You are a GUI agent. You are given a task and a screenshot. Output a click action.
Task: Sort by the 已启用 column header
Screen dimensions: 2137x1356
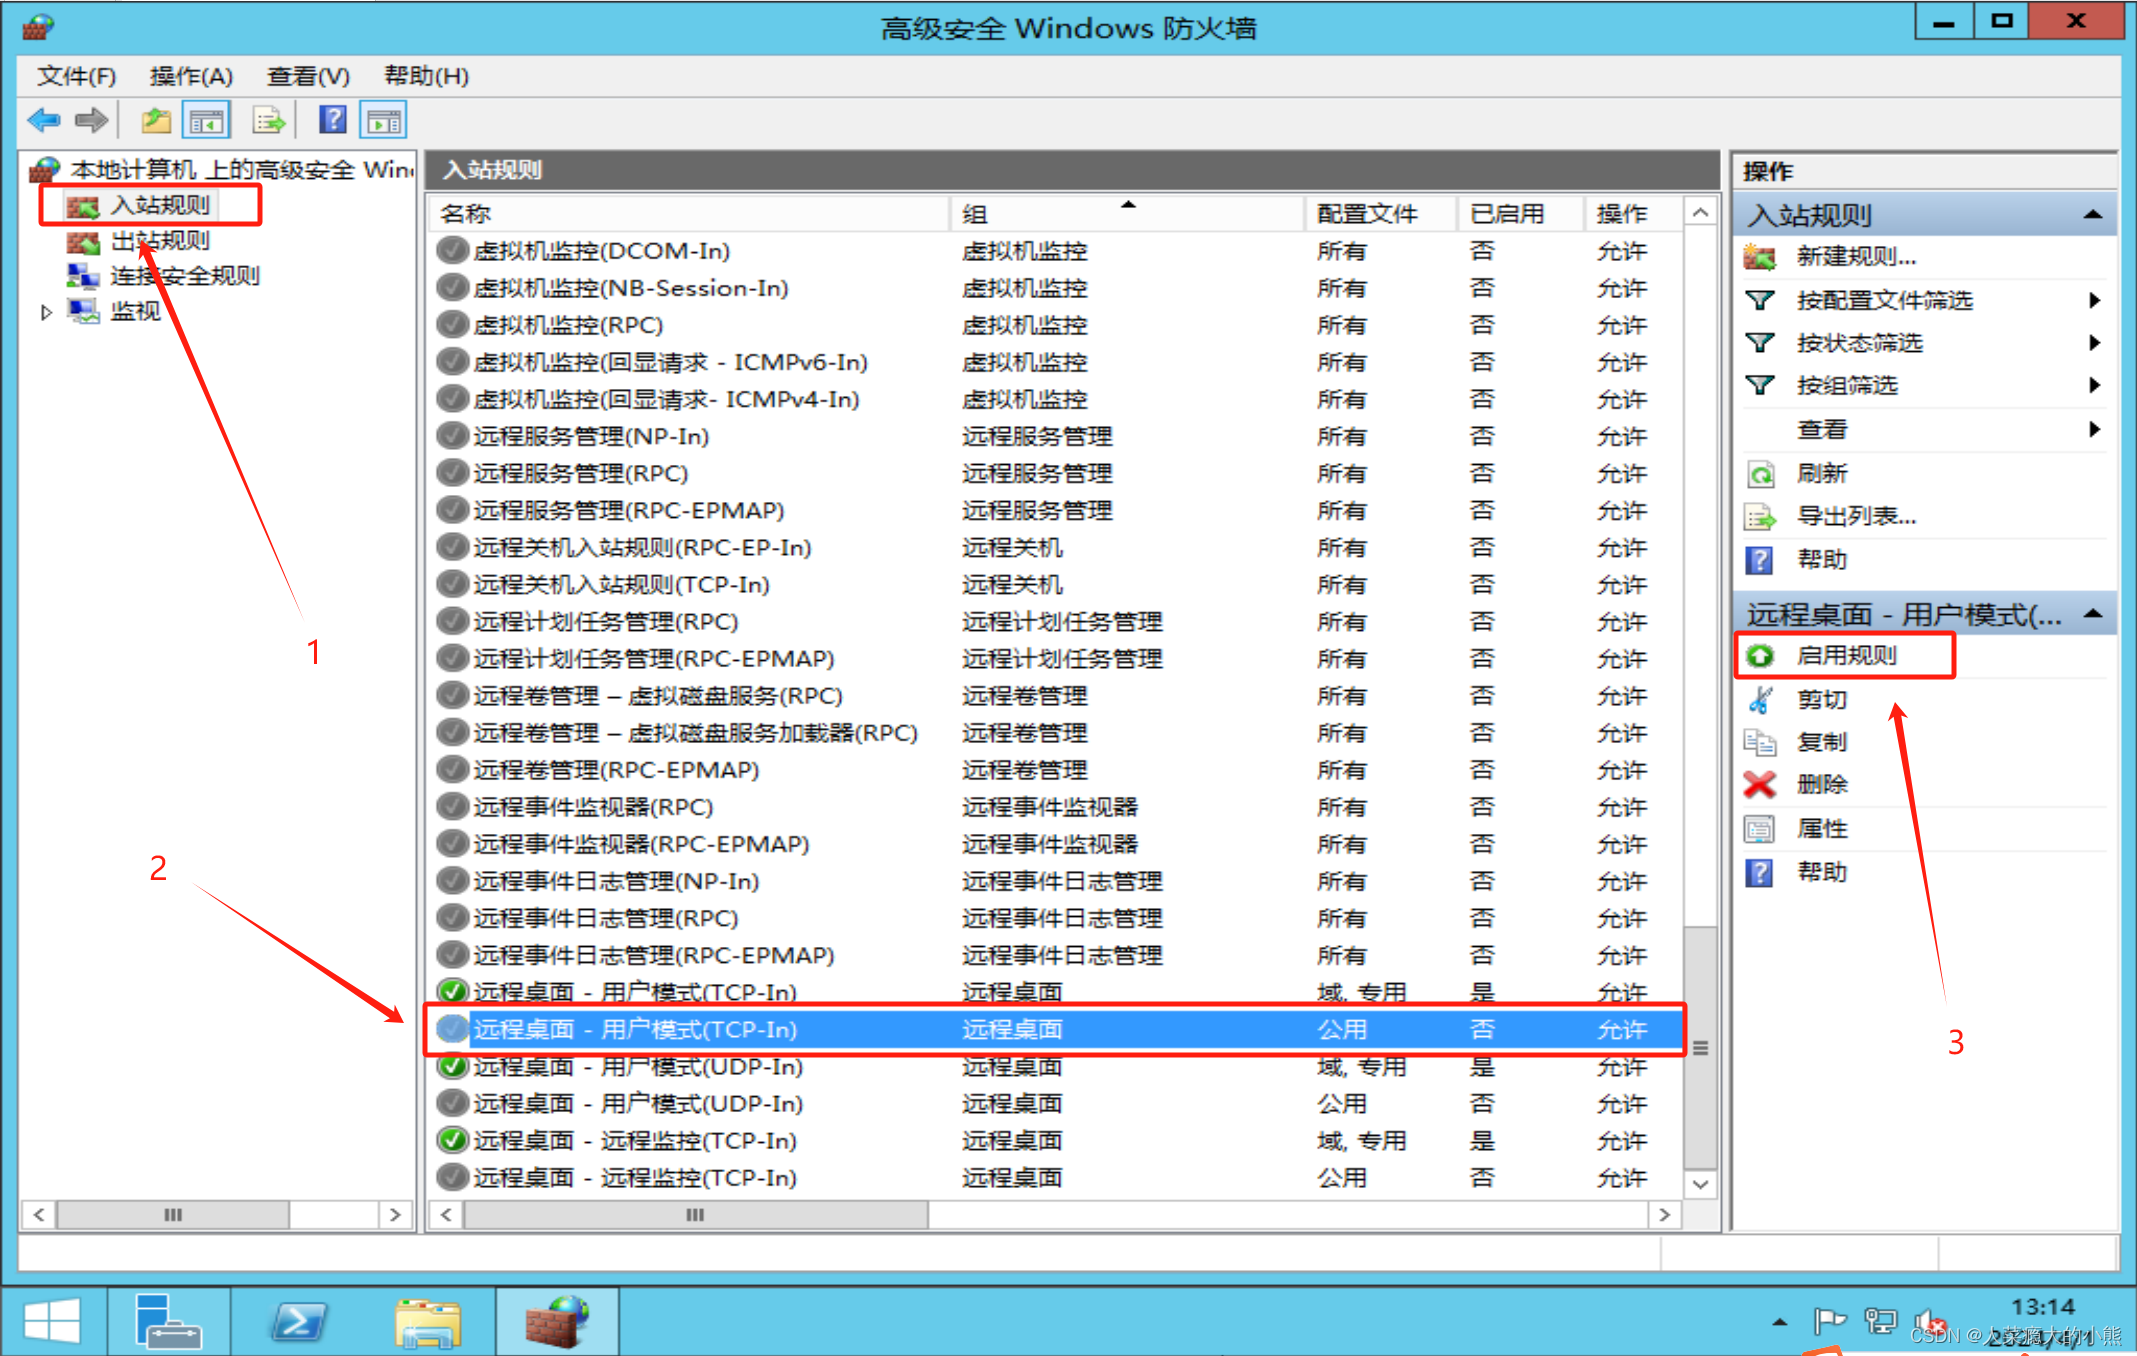click(x=1521, y=214)
